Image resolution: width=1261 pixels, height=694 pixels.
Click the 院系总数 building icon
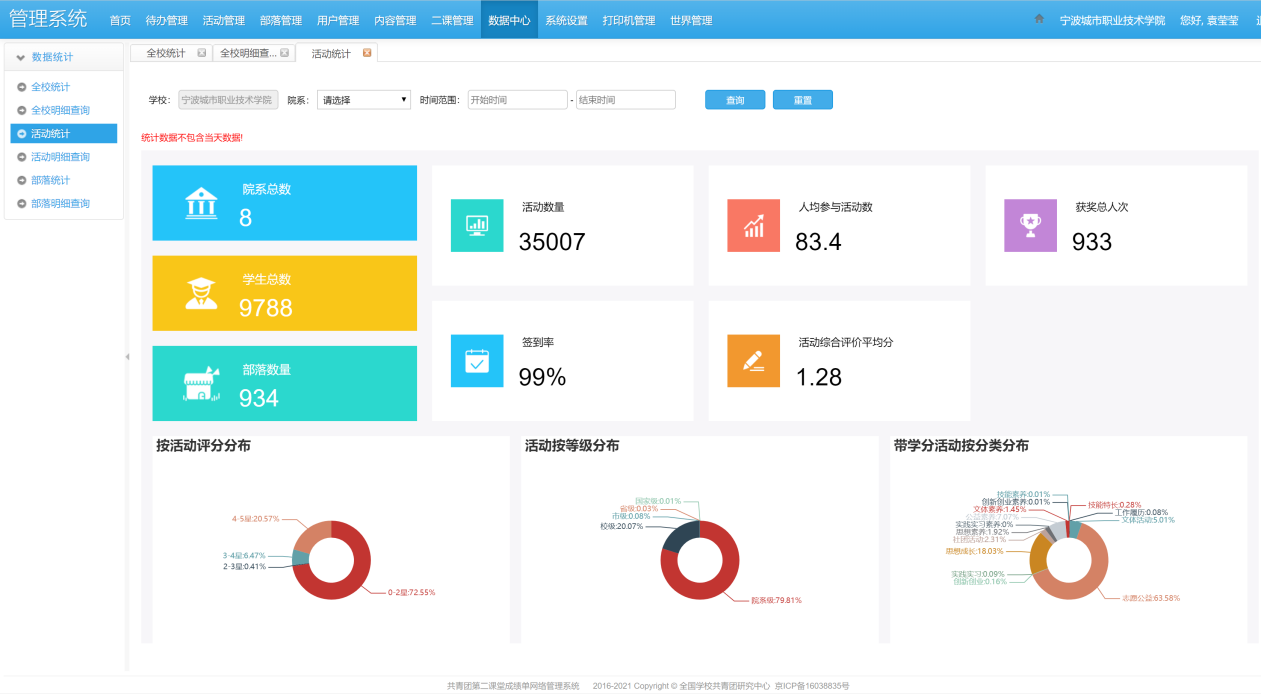(201, 203)
